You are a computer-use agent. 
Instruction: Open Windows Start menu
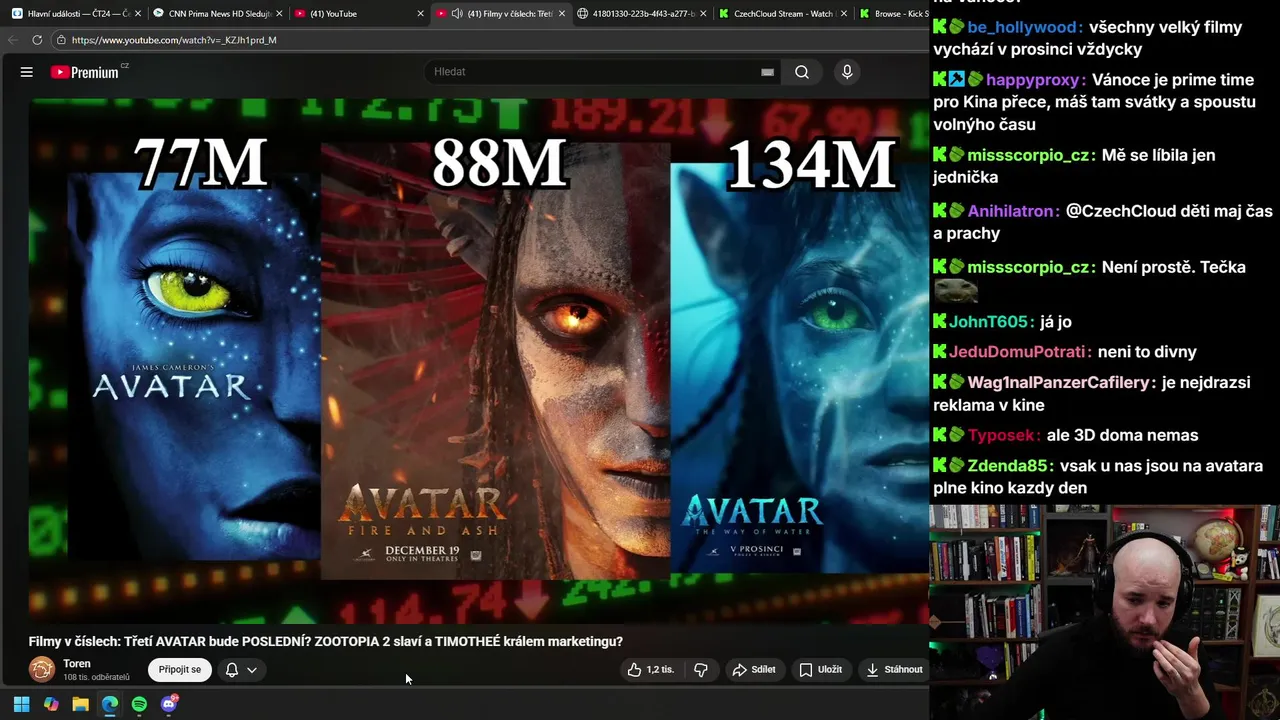pyautogui.click(x=21, y=704)
